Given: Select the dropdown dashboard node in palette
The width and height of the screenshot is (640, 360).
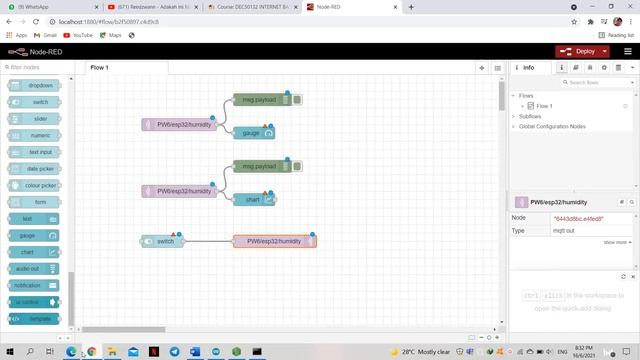Looking at the screenshot, I should pos(34,85).
